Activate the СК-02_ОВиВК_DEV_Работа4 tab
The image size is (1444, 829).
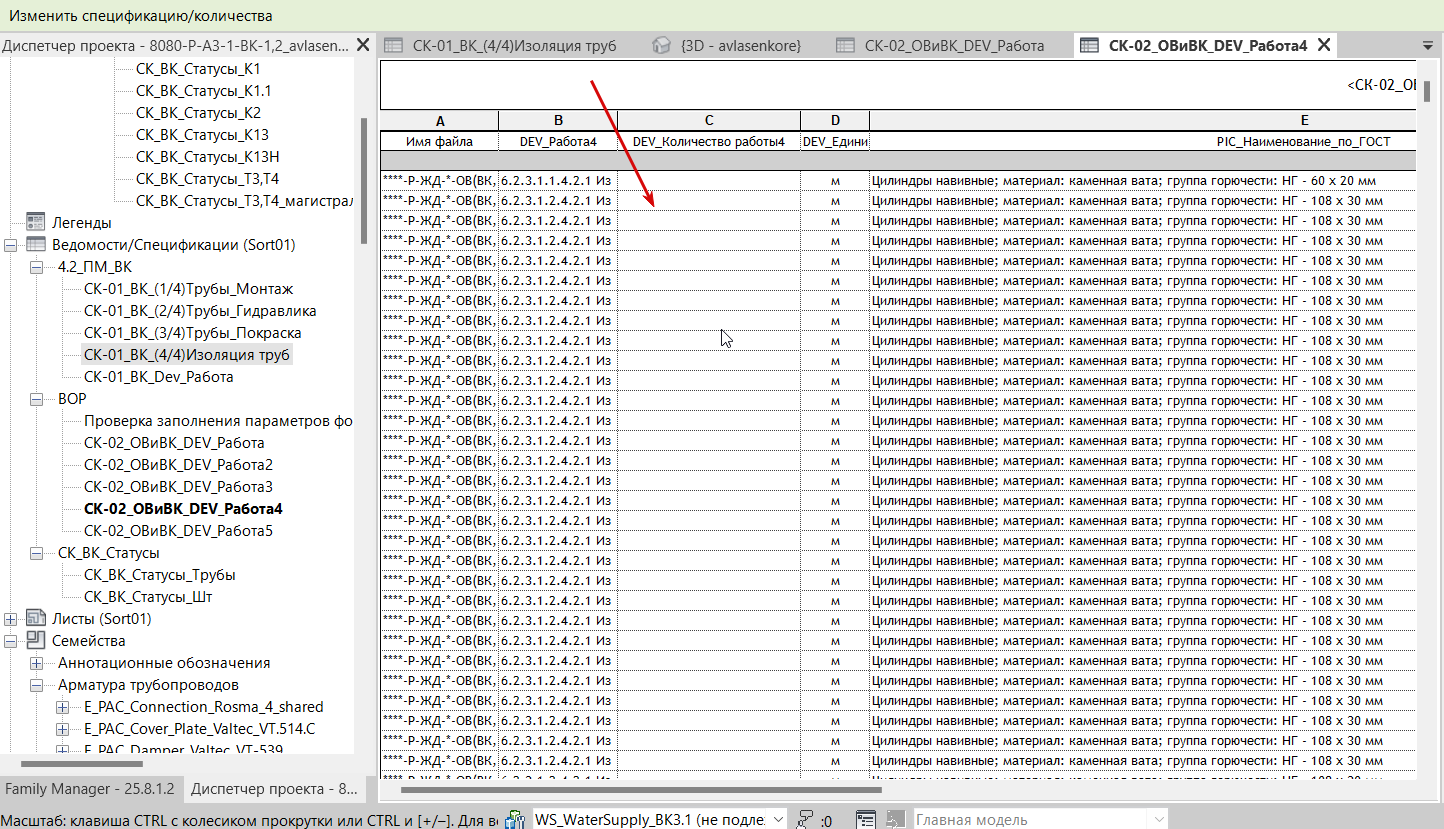point(1207,45)
